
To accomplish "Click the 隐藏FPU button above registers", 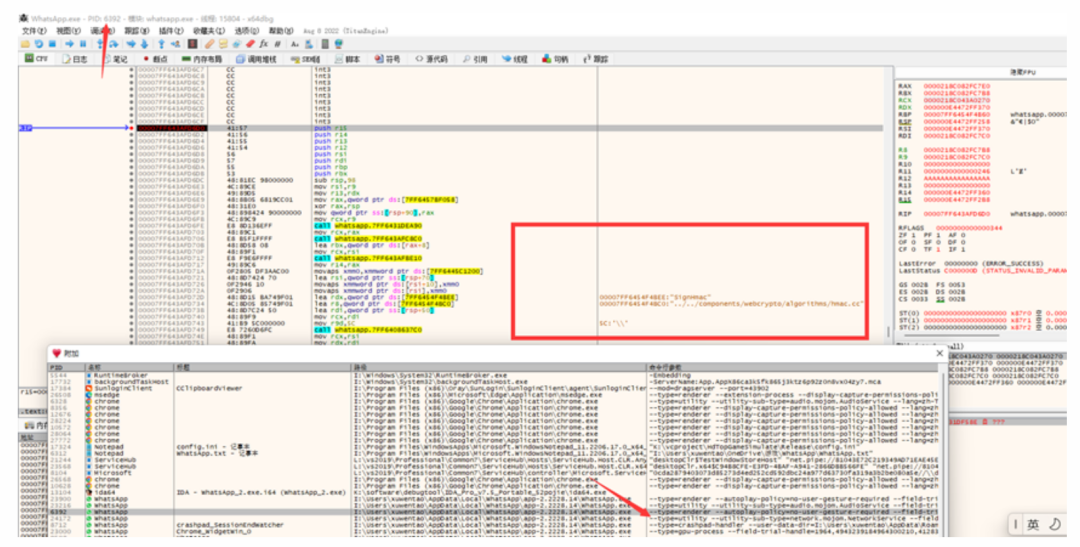I will click(1023, 72).
